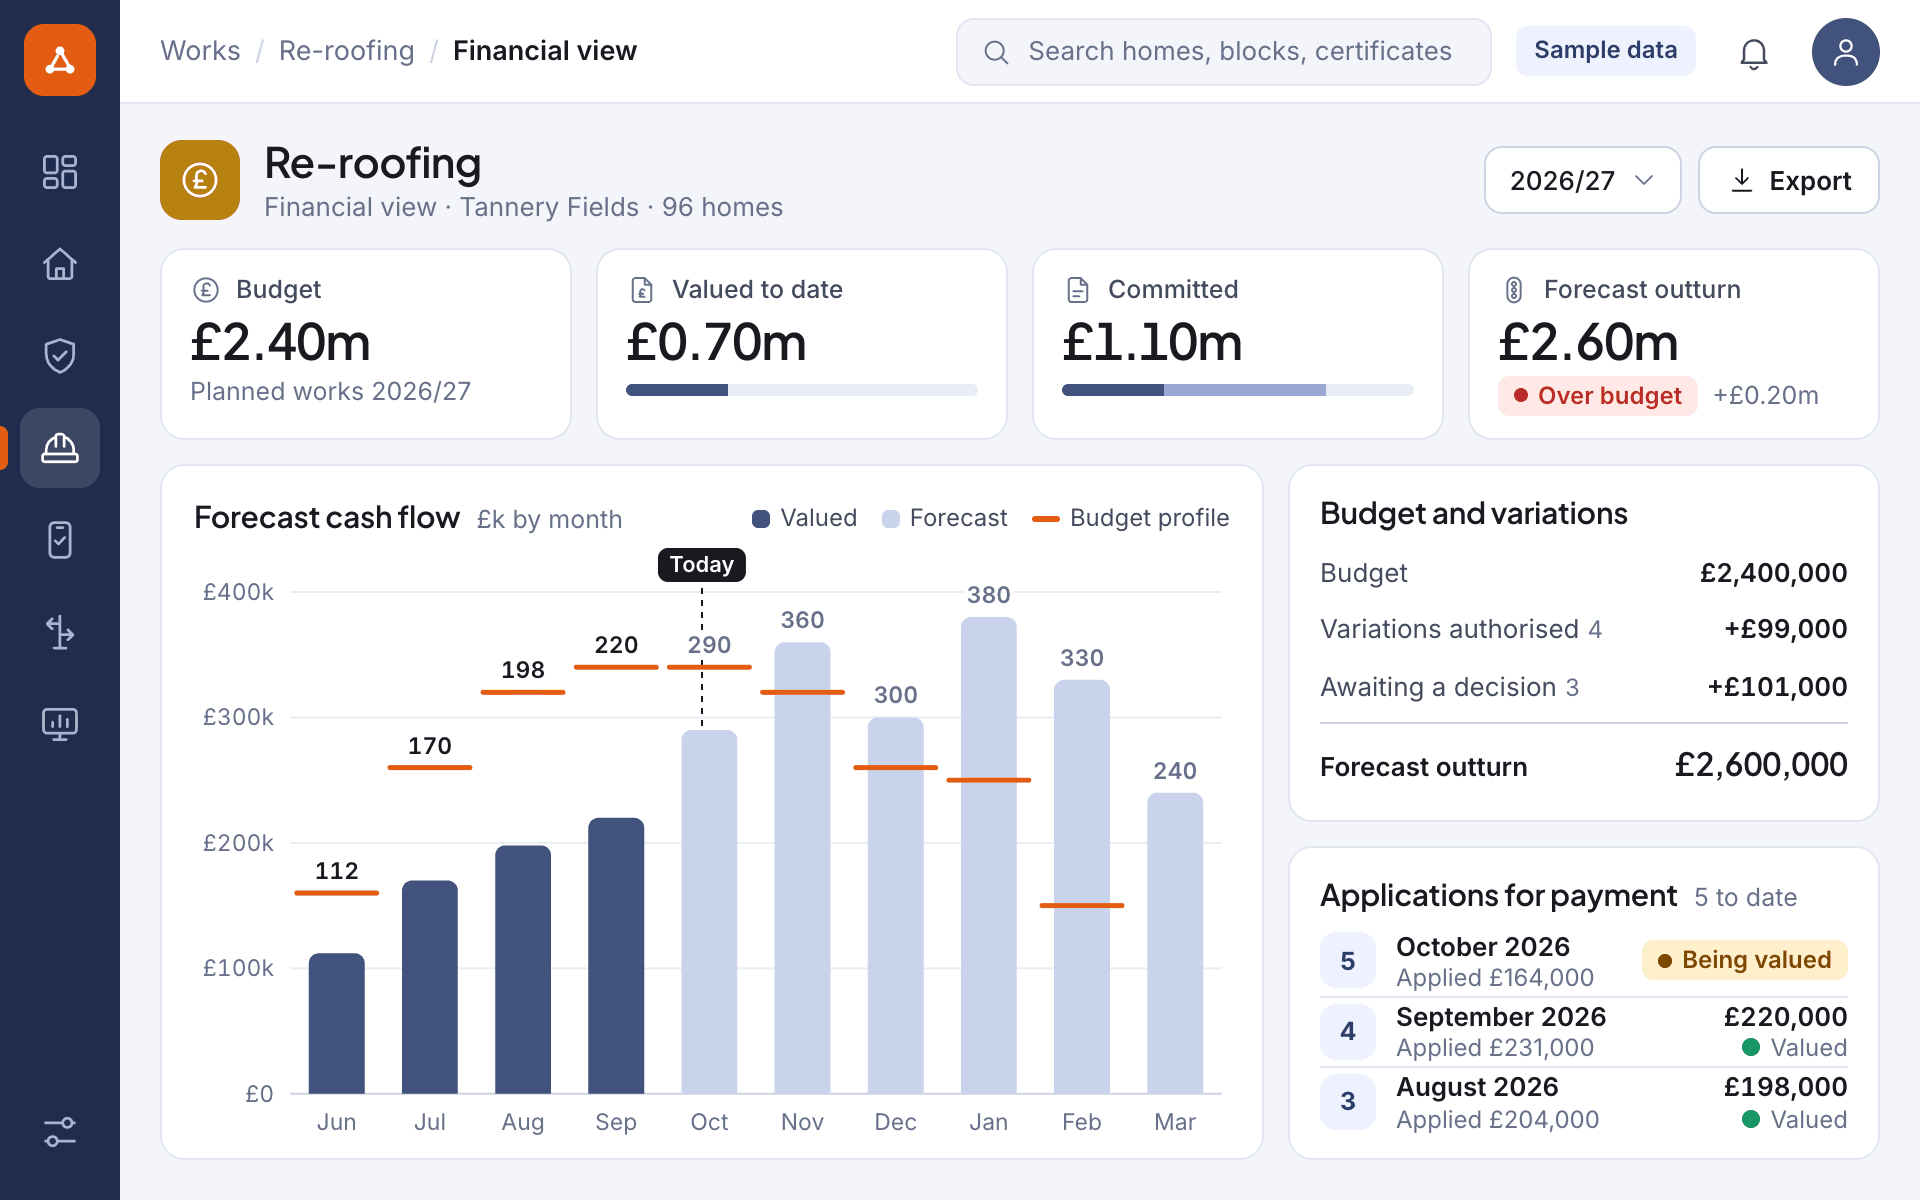Screen dimensions: 1920x1200
Task: Click the Oct forecast bar
Action: pos(709,912)
